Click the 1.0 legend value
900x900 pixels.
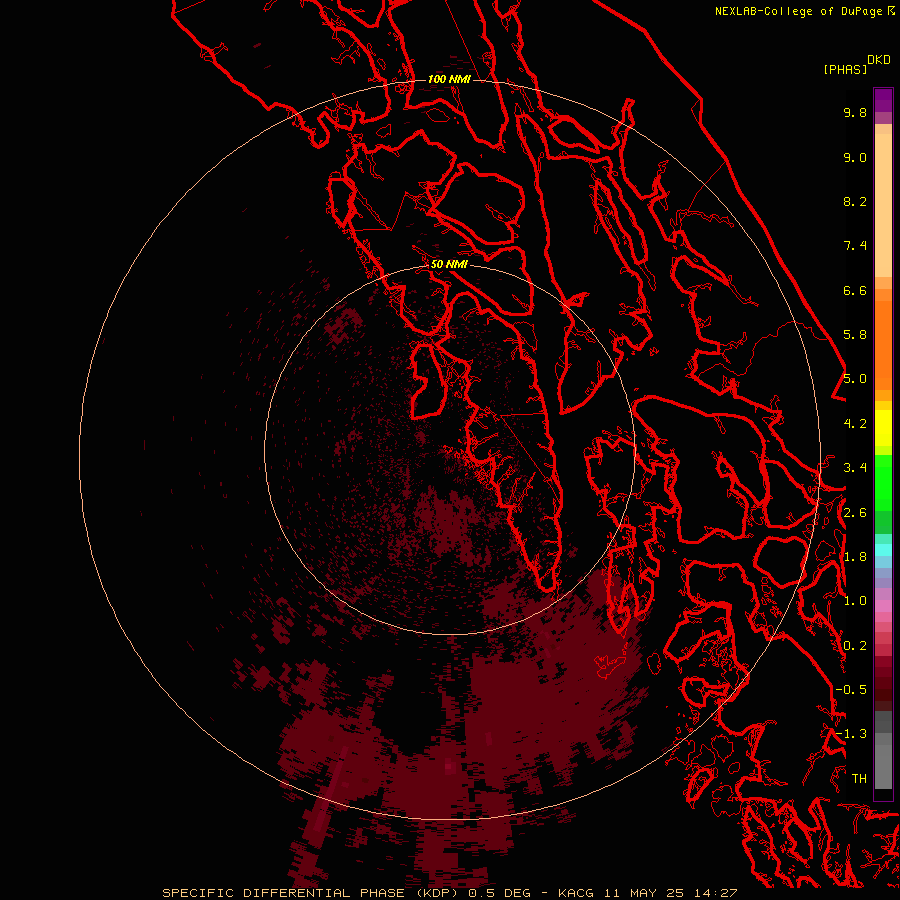point(855,601)
